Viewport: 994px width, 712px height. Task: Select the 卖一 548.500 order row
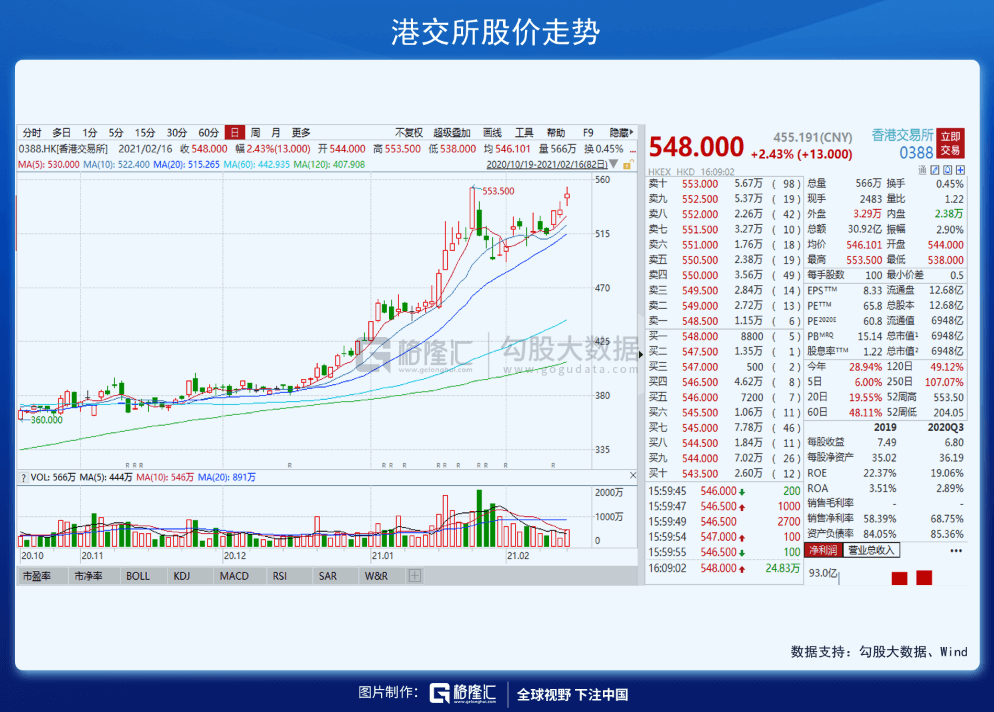[725, 321]
